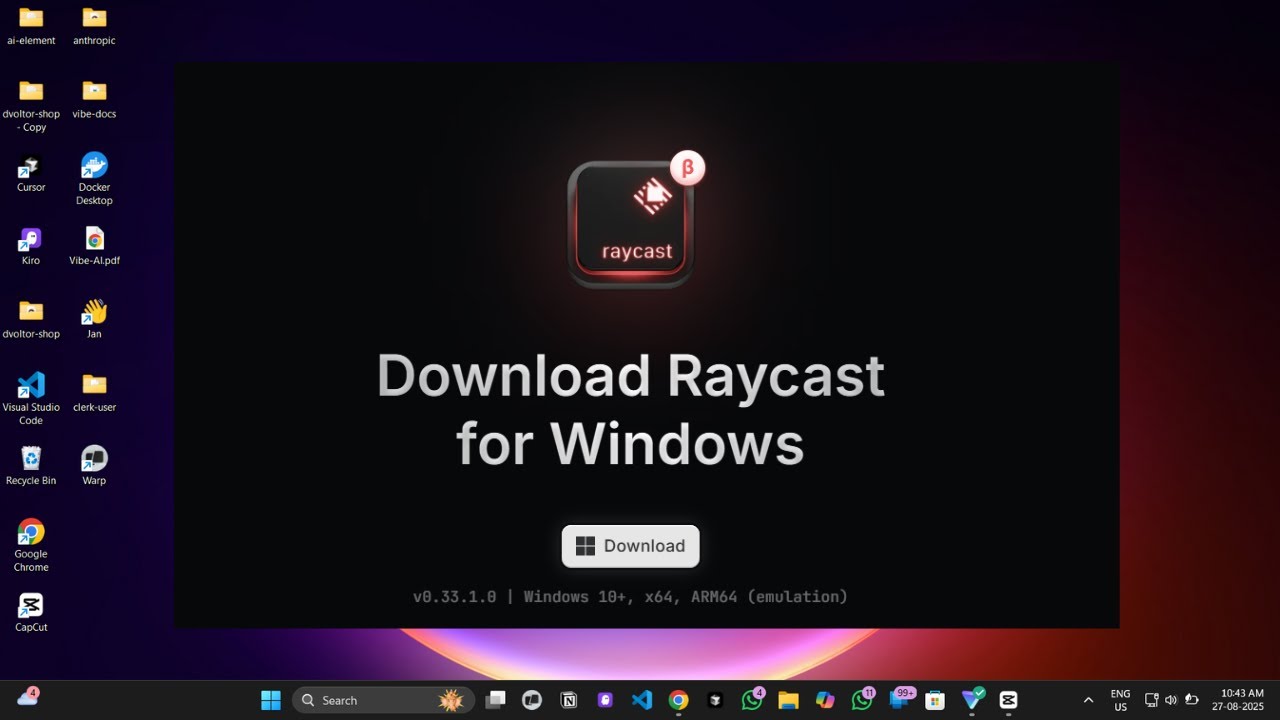The height and width of the screenshot is (720, 1280).
Task: Open Copilot from the taskbar
Action: coord(825,700)
